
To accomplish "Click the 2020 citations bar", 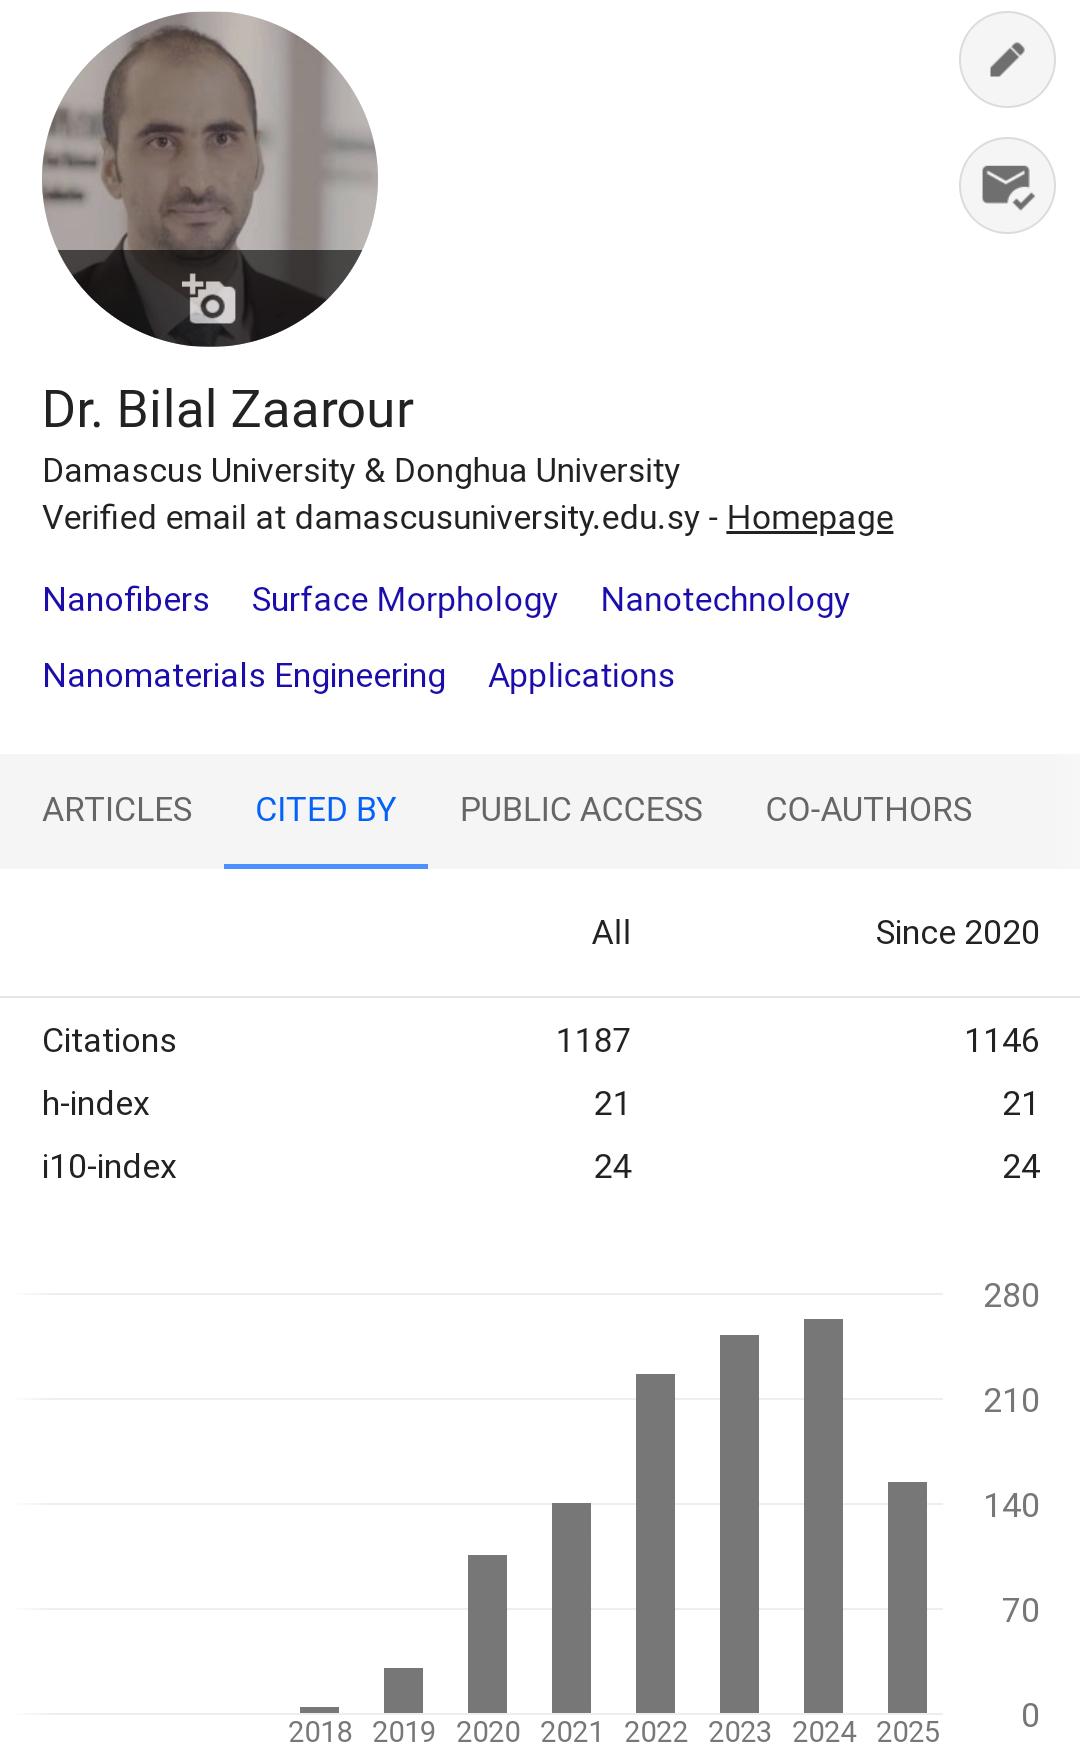I will click(x=487, y=1633).
